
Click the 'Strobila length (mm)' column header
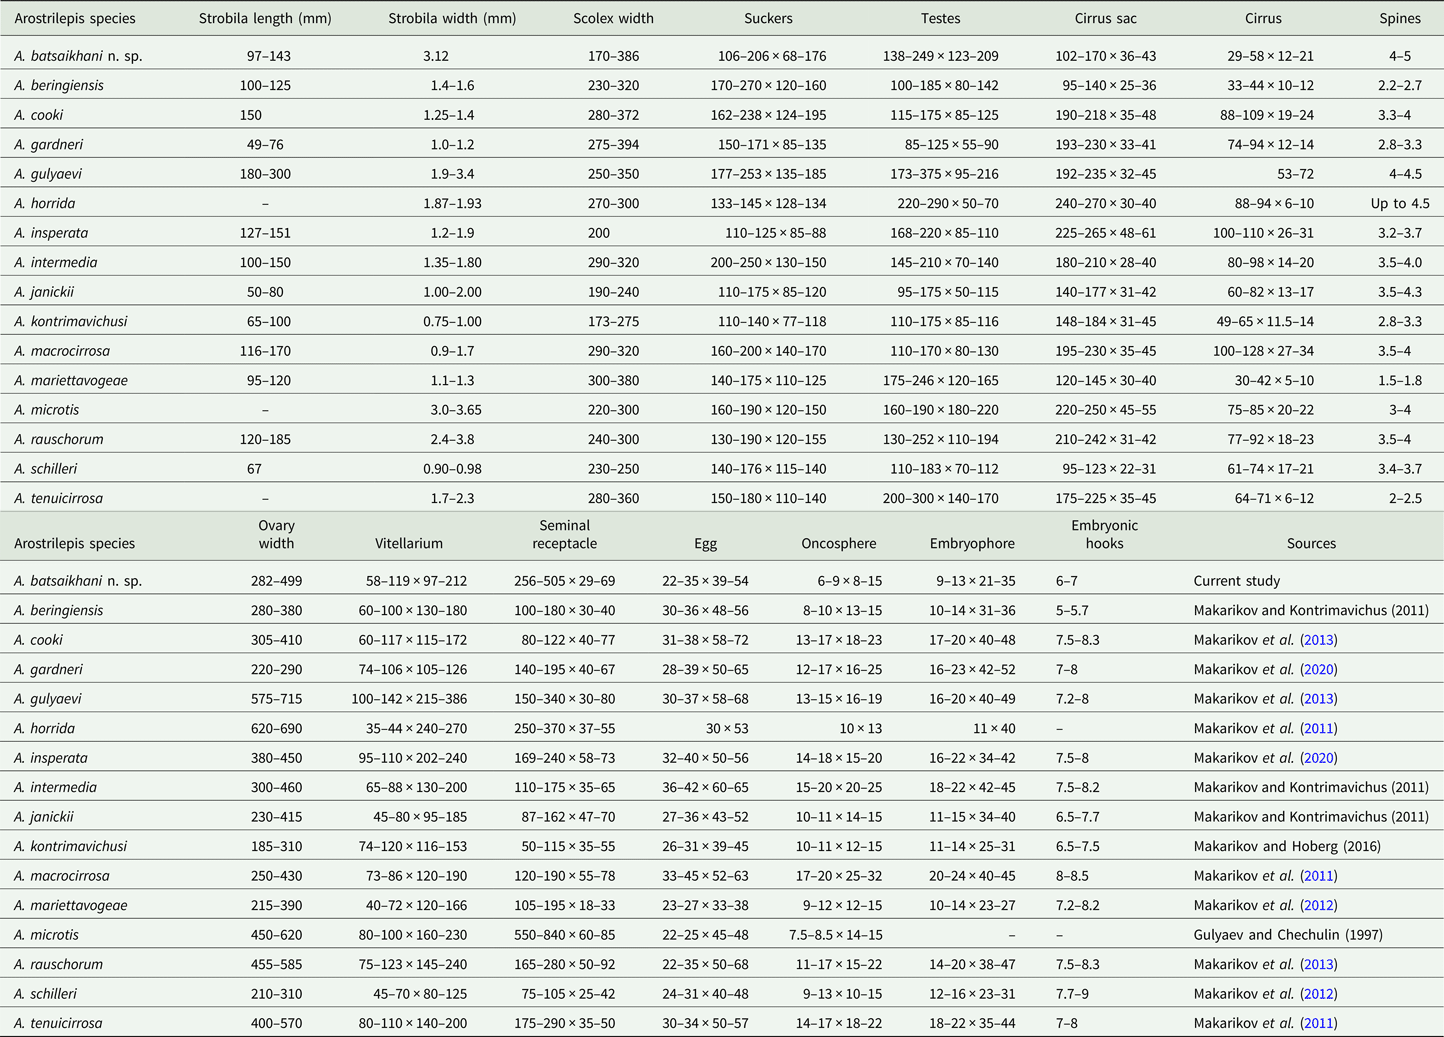265,18
